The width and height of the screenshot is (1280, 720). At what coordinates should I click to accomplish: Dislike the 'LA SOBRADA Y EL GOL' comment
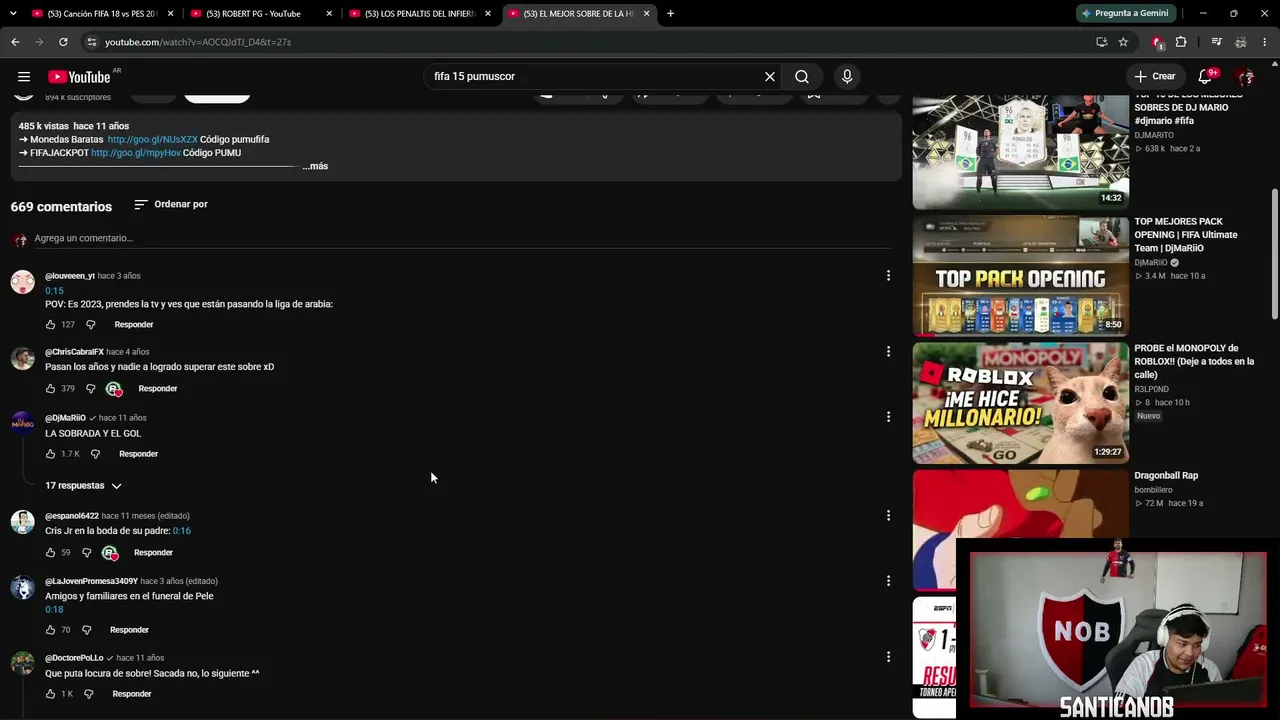(95, 454)
